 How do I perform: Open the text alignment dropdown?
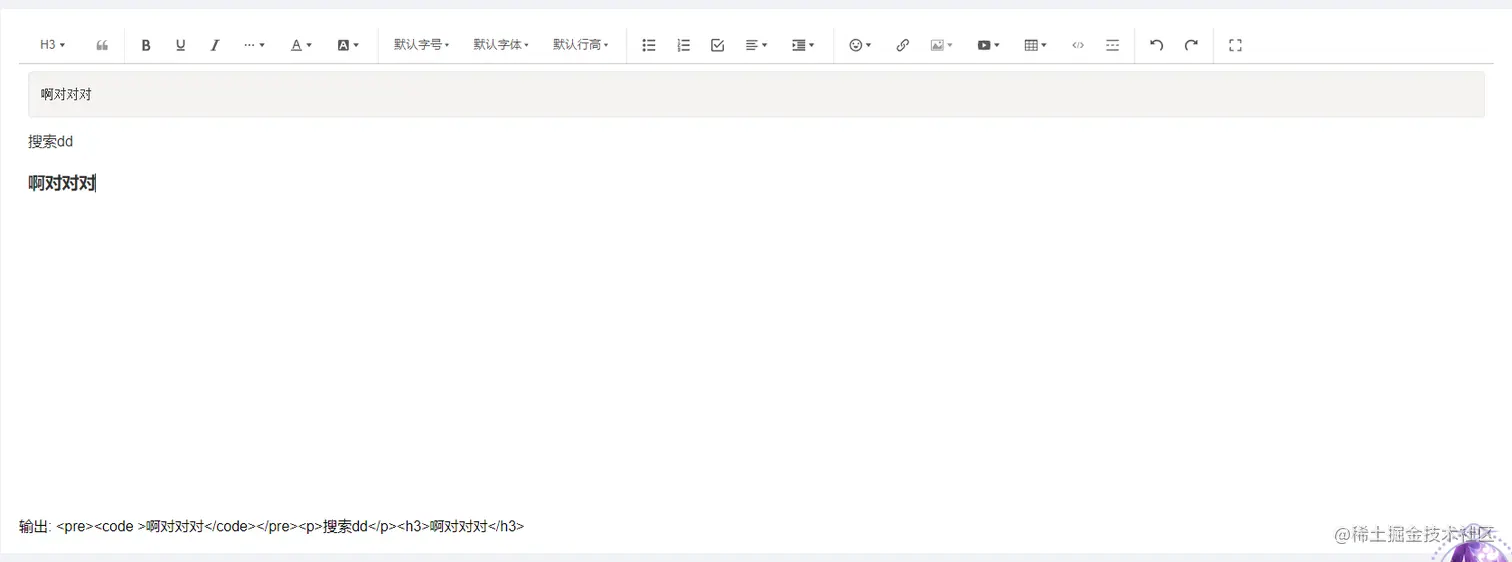[x=756, y=45]
